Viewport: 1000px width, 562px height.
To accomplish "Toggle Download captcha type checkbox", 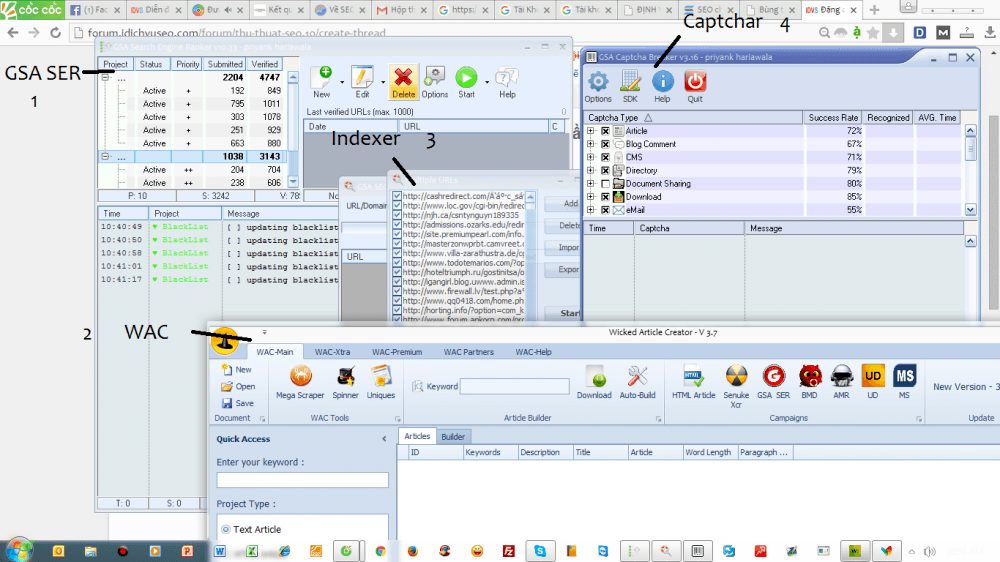I will [x=605, y=196].
